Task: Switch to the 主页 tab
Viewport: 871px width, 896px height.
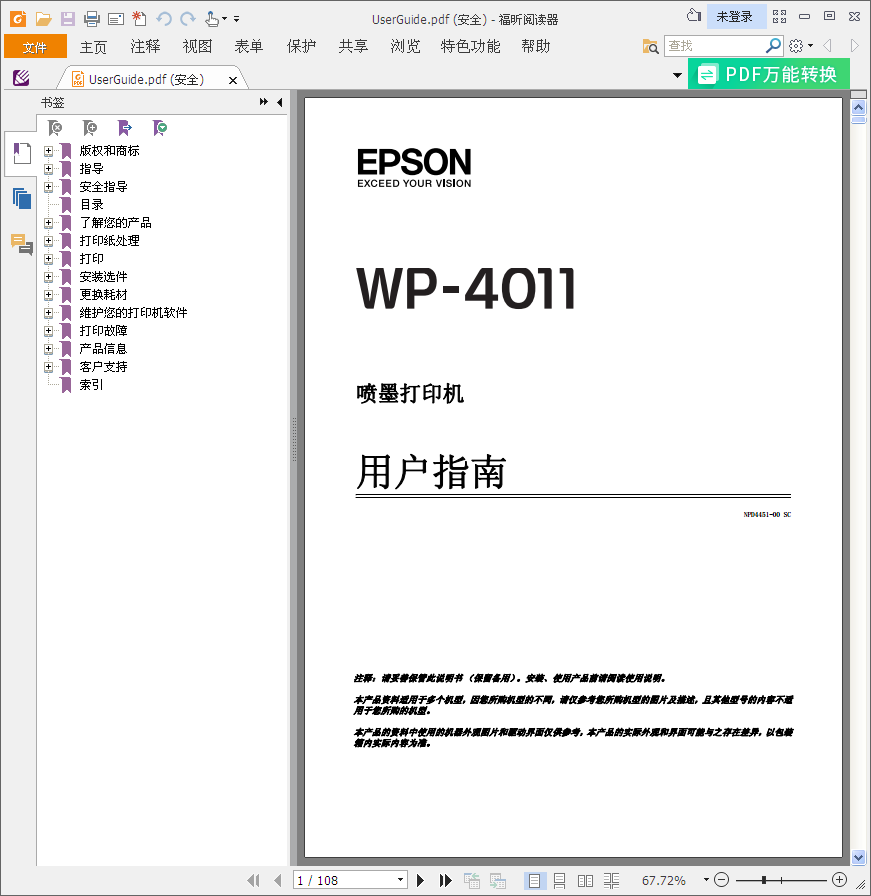Action: [93, 46]
